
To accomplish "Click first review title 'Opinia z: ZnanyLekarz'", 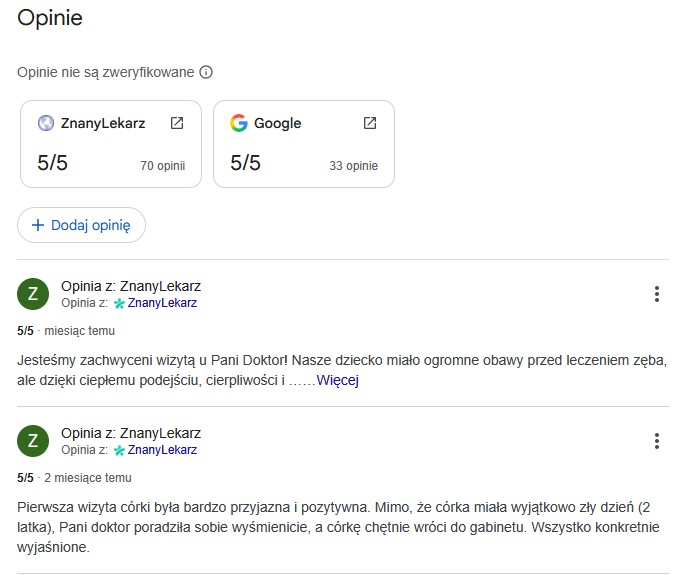I will click(131, 286).
